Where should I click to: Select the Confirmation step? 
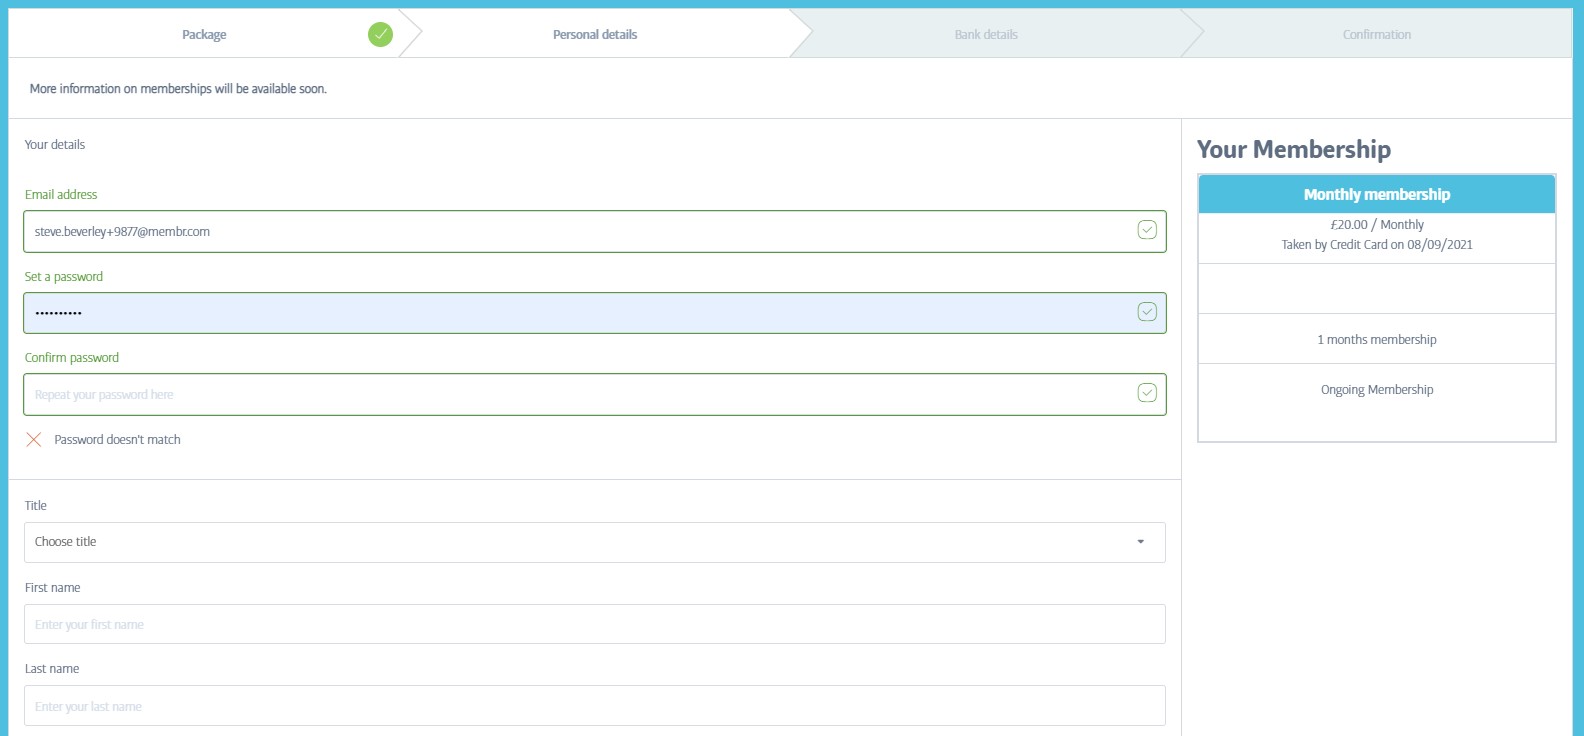(1377, 35)
